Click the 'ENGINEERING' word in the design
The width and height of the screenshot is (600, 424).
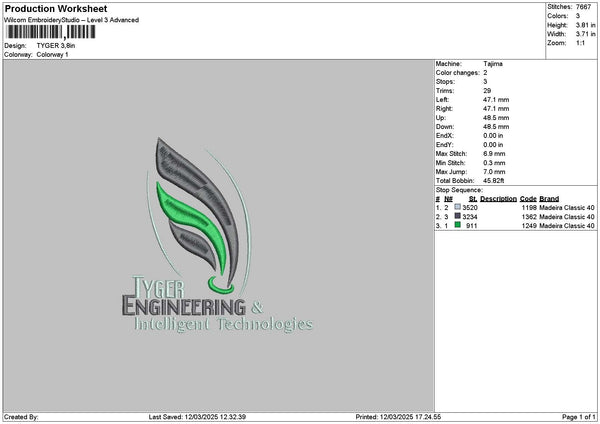184,307
